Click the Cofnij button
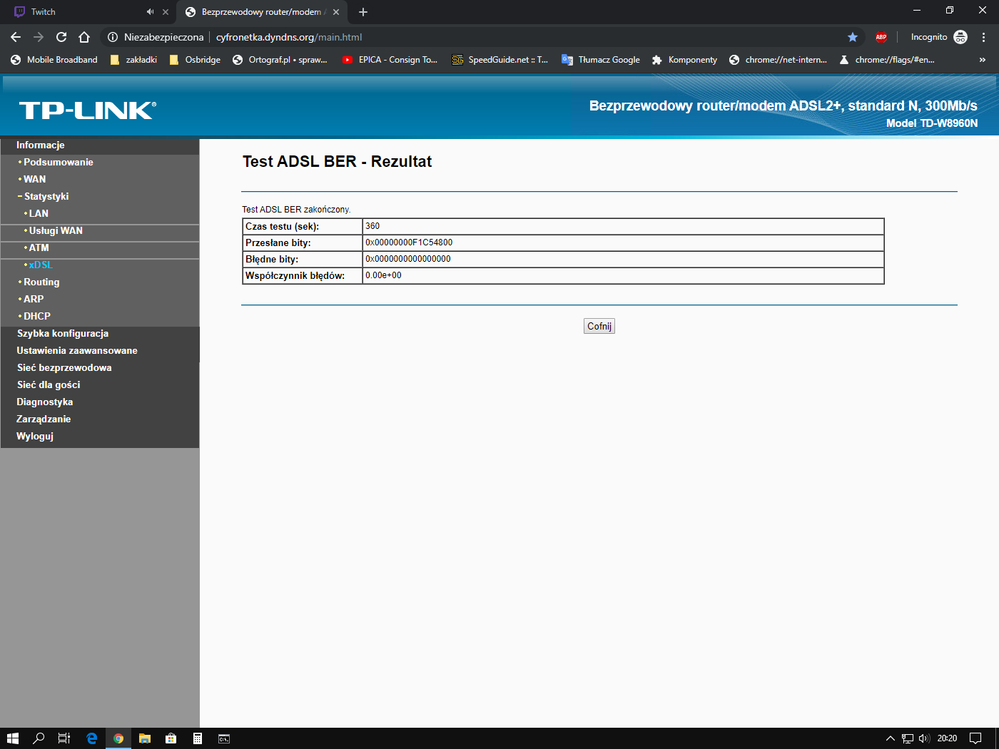This screenshot has height=749, width=999. click(599, 326)
